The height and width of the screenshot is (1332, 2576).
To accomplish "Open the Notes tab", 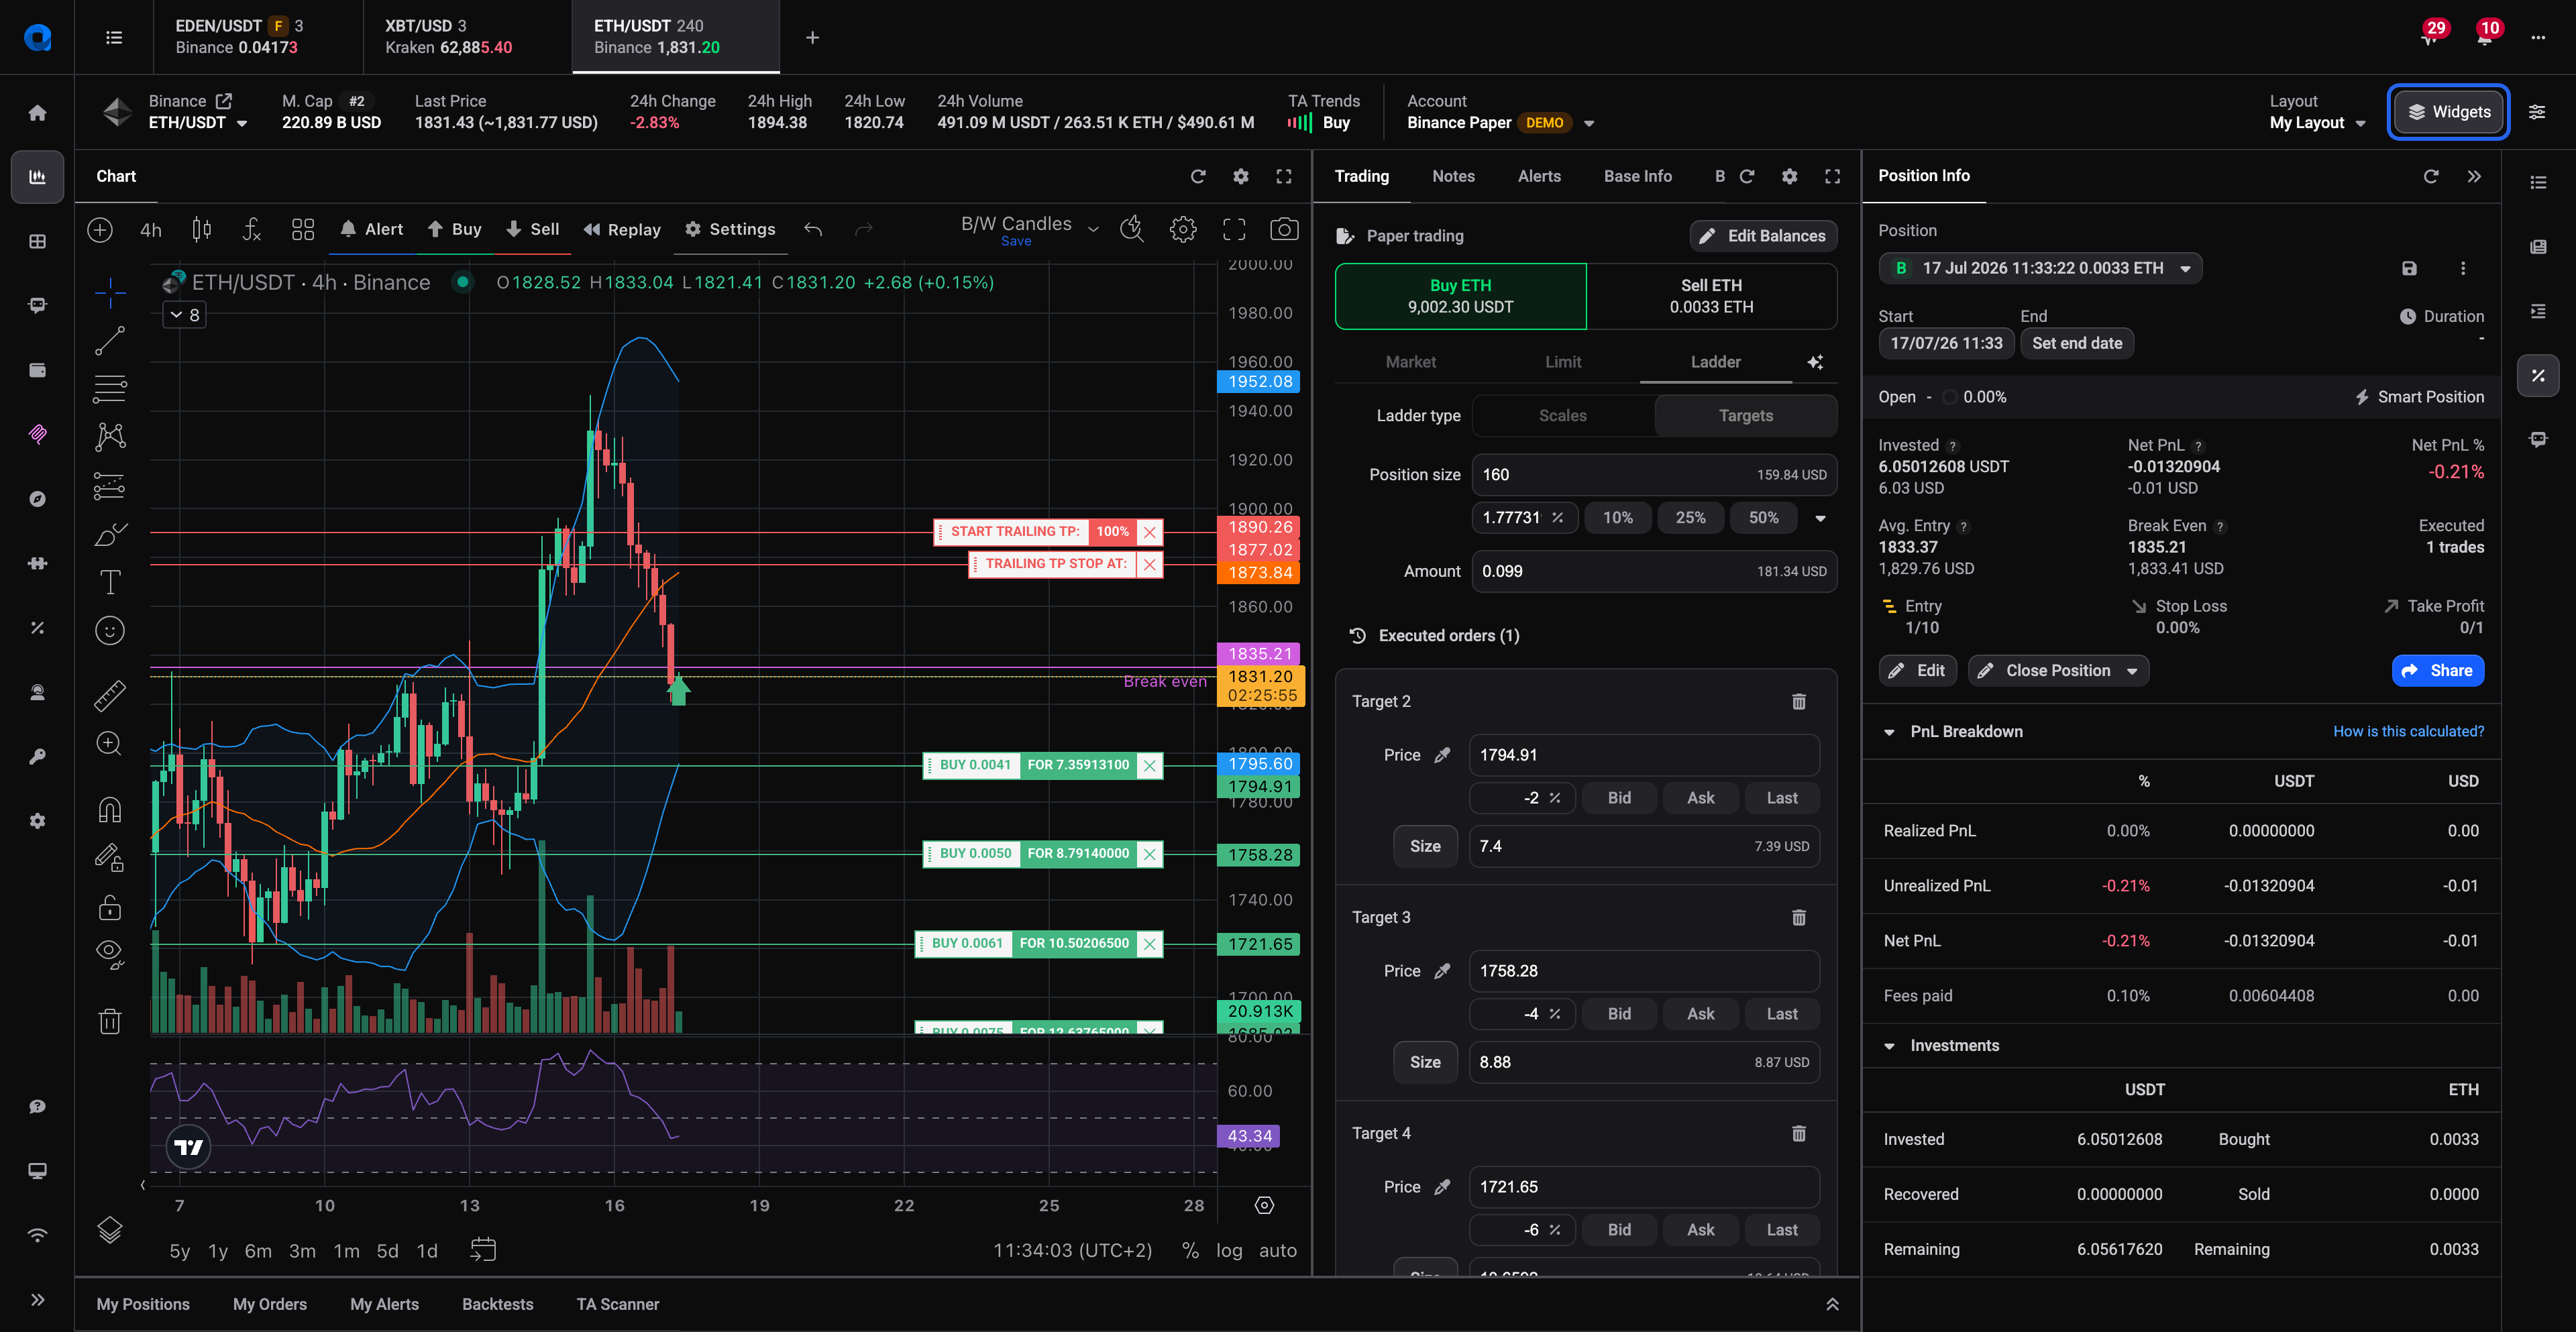I will point(1453,176).
